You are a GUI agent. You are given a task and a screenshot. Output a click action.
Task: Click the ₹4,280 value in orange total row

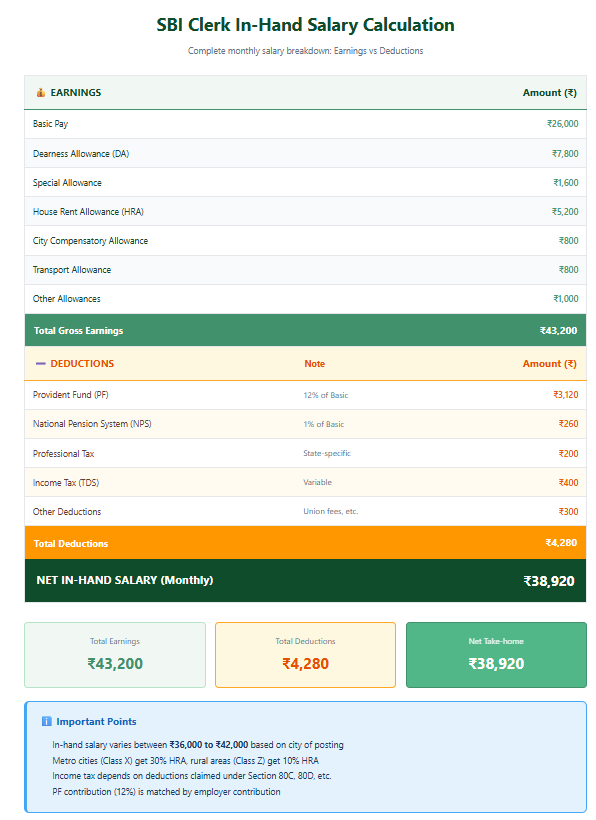(x=561, y=542)
